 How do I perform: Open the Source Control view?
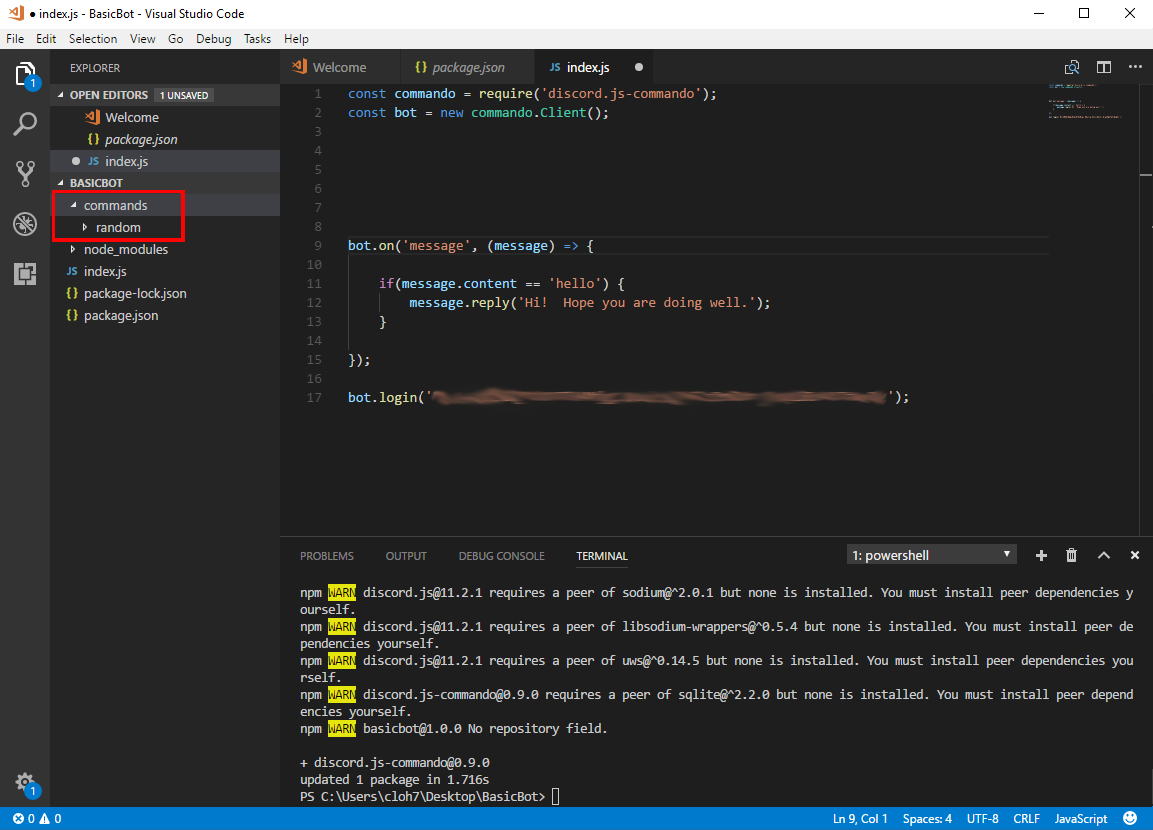pos(25,173)
